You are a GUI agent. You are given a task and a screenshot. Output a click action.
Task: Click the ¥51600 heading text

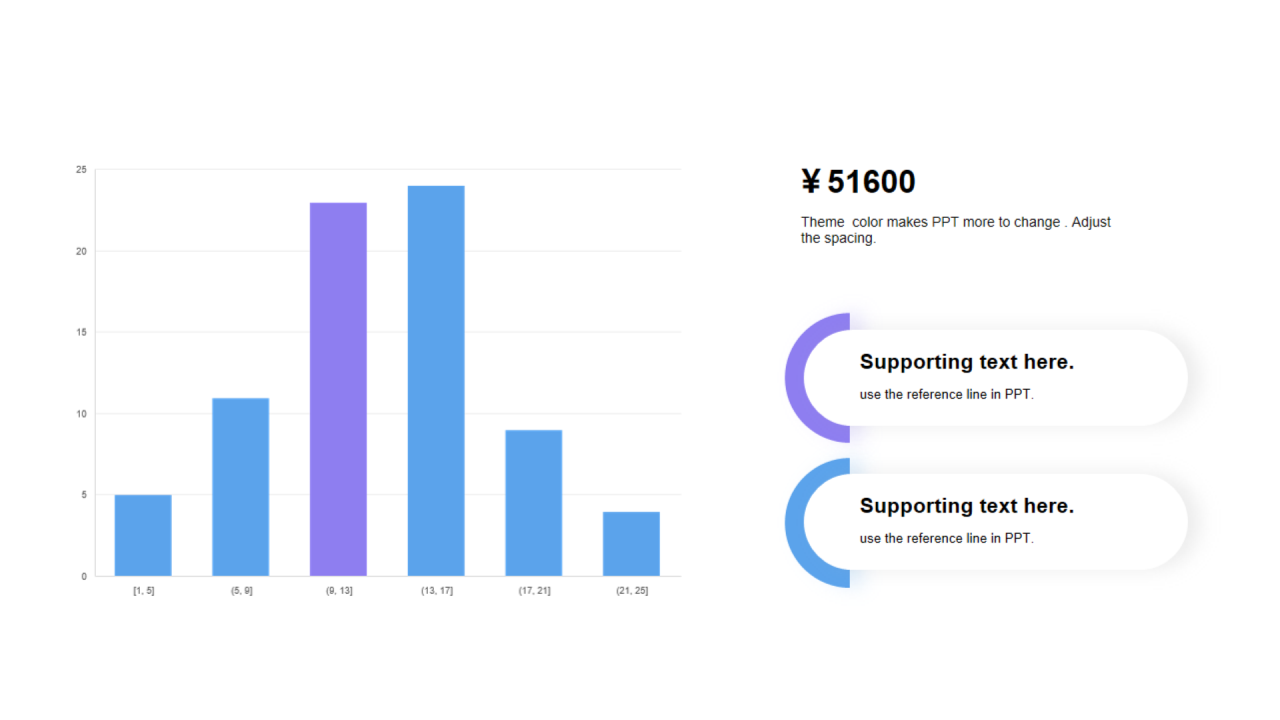tap(858, 182)
